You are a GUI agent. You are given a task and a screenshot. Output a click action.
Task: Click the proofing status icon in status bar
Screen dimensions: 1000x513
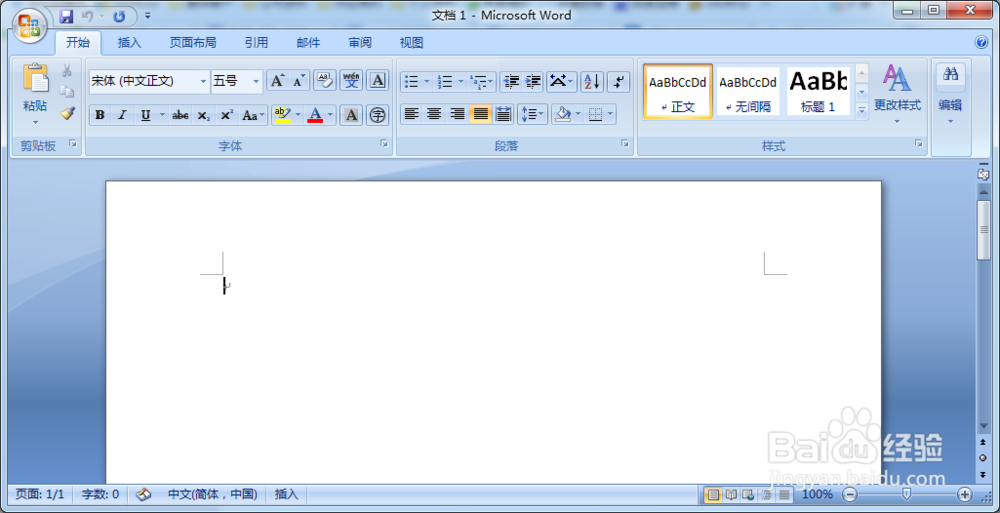[x=144, y=494]
